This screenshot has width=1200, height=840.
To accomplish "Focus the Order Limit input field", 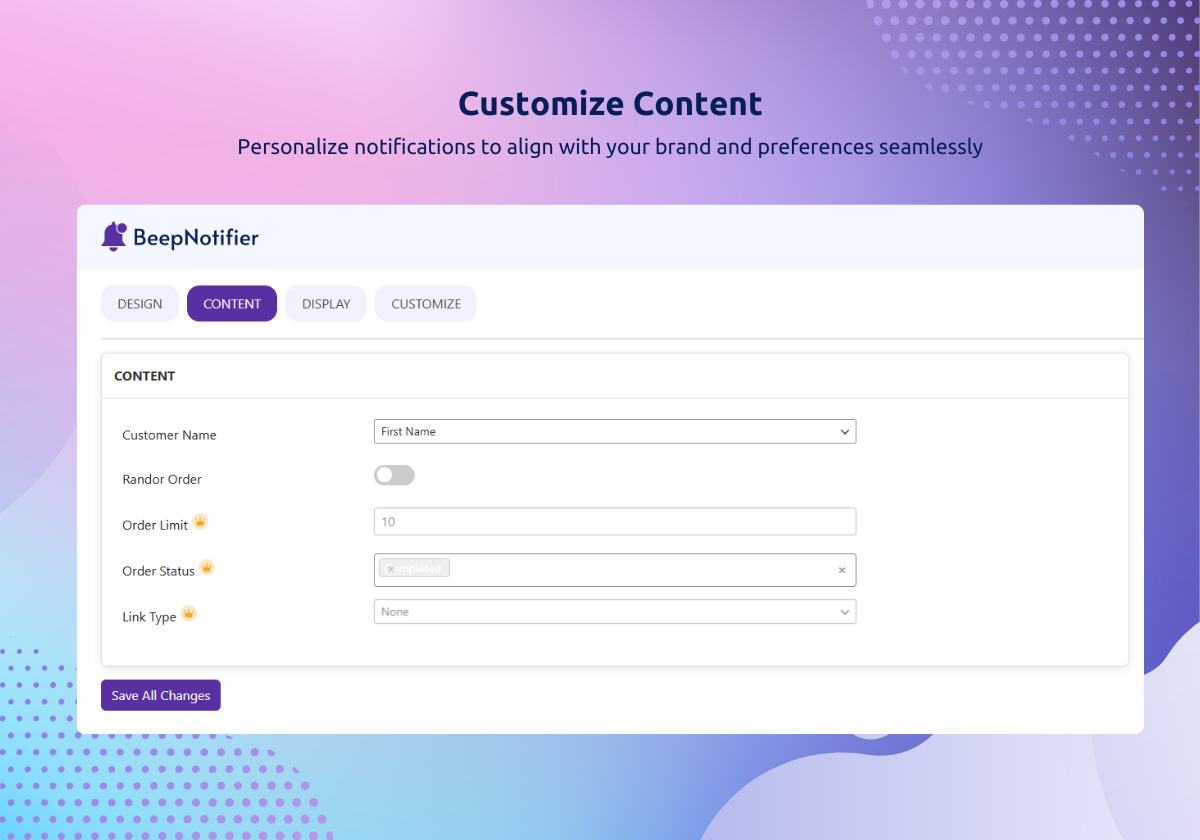I will pos(615,521).
